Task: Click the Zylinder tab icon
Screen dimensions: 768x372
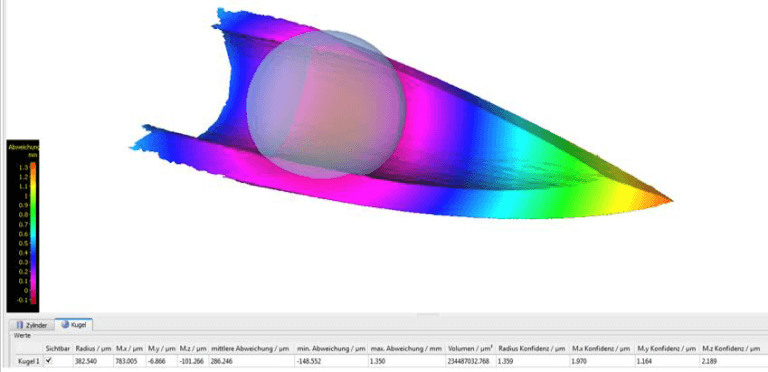Action: coord(20,325)
